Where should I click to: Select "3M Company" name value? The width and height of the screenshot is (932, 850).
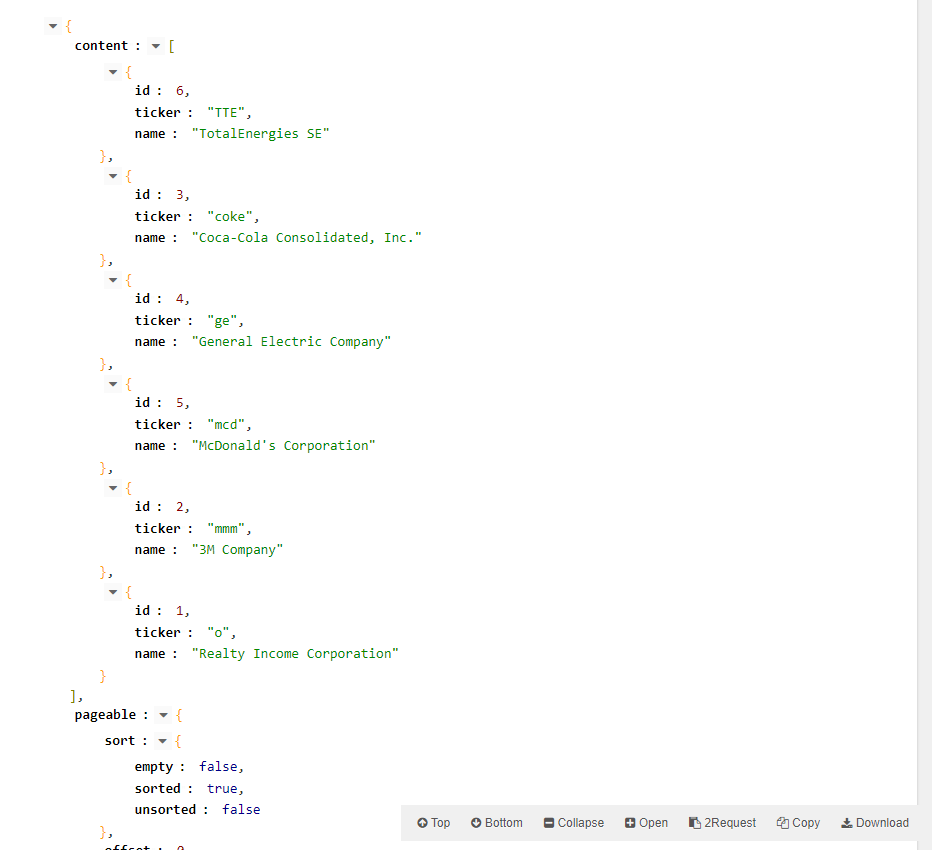click(237, 550)
